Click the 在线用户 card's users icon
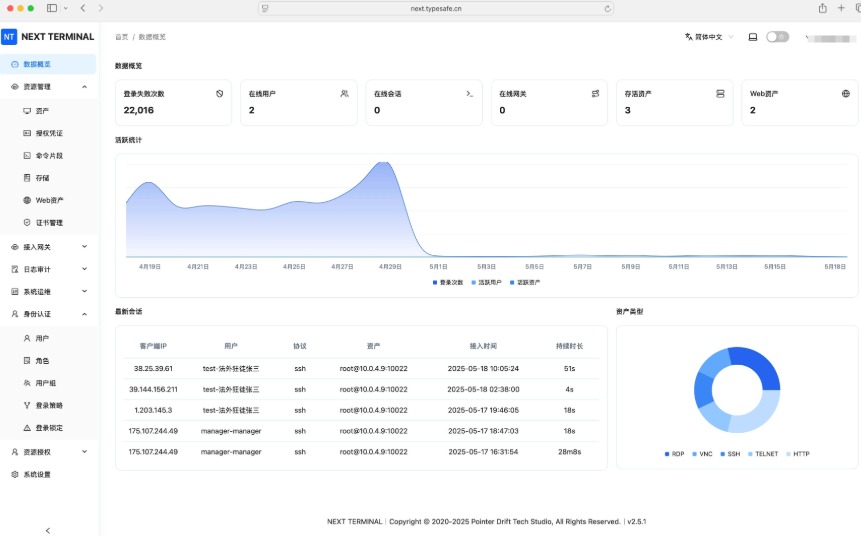This screenshot has width=861, height=536. 344,94
